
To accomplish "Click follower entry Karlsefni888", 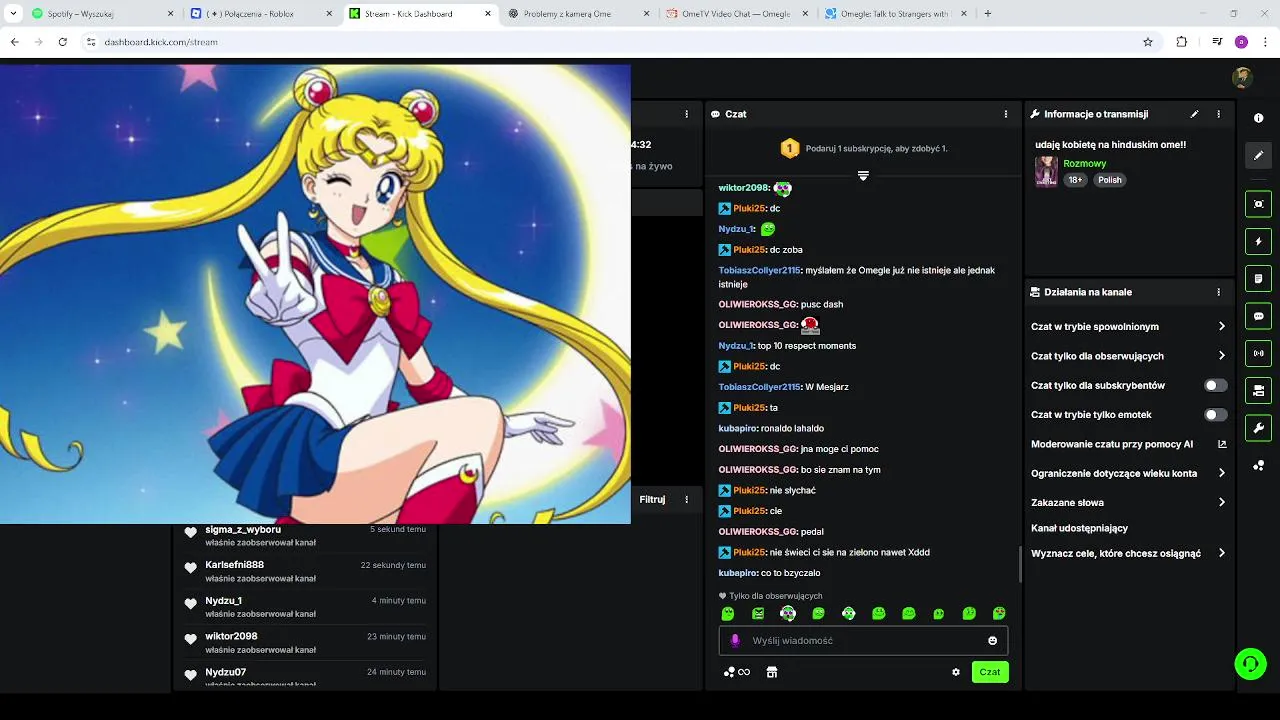I will tap(305, 571).
